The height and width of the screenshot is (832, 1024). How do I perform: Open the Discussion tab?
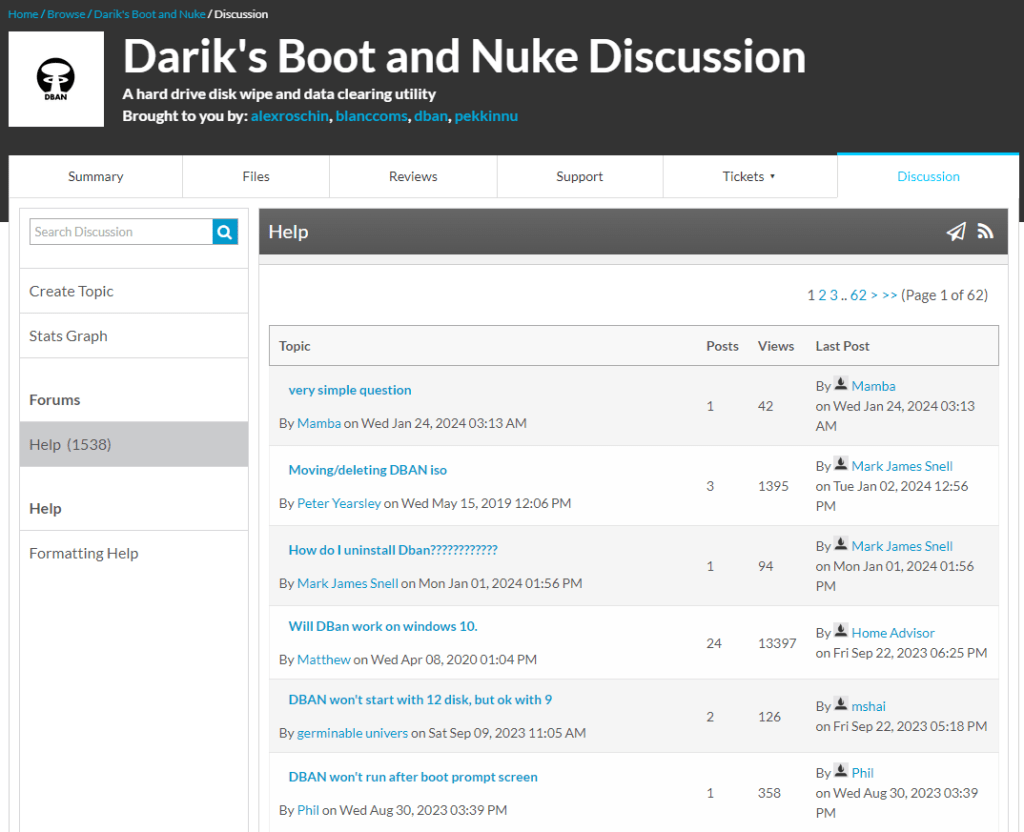[928, 176]
